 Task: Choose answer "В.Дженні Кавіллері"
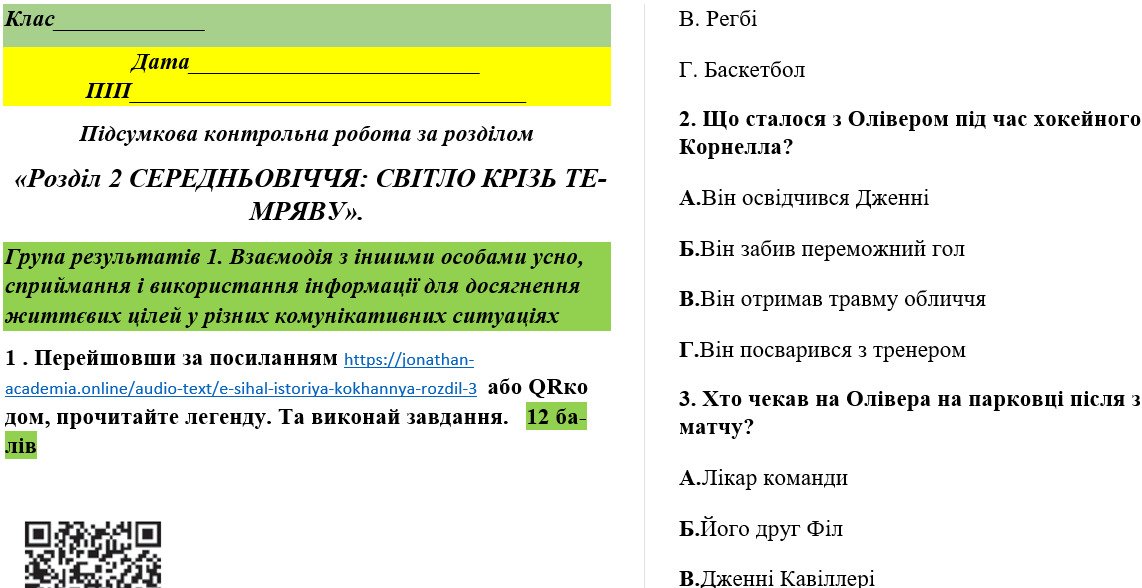tap(777, 578)
